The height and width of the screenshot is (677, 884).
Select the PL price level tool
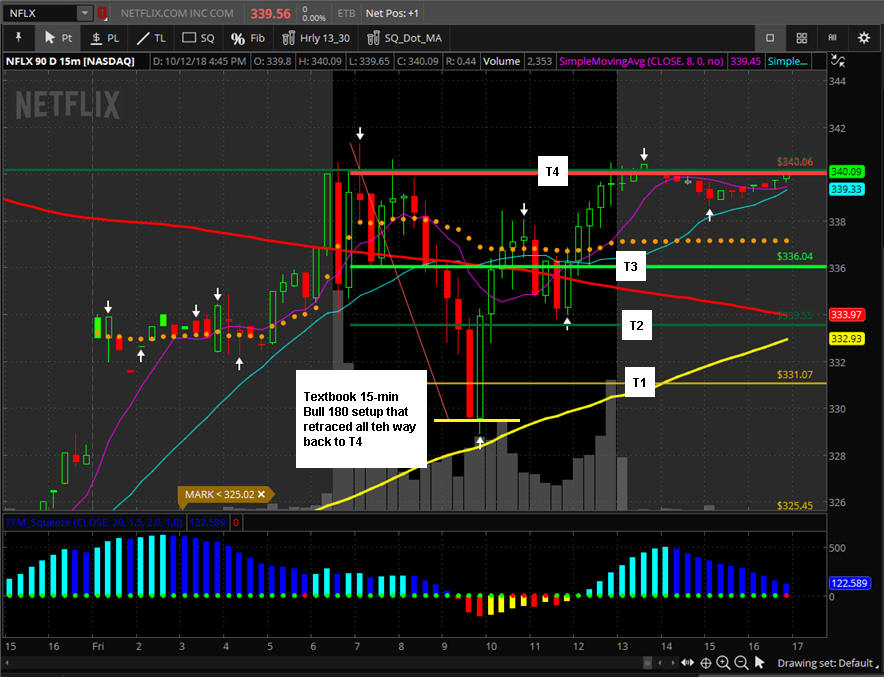point(105,38)
